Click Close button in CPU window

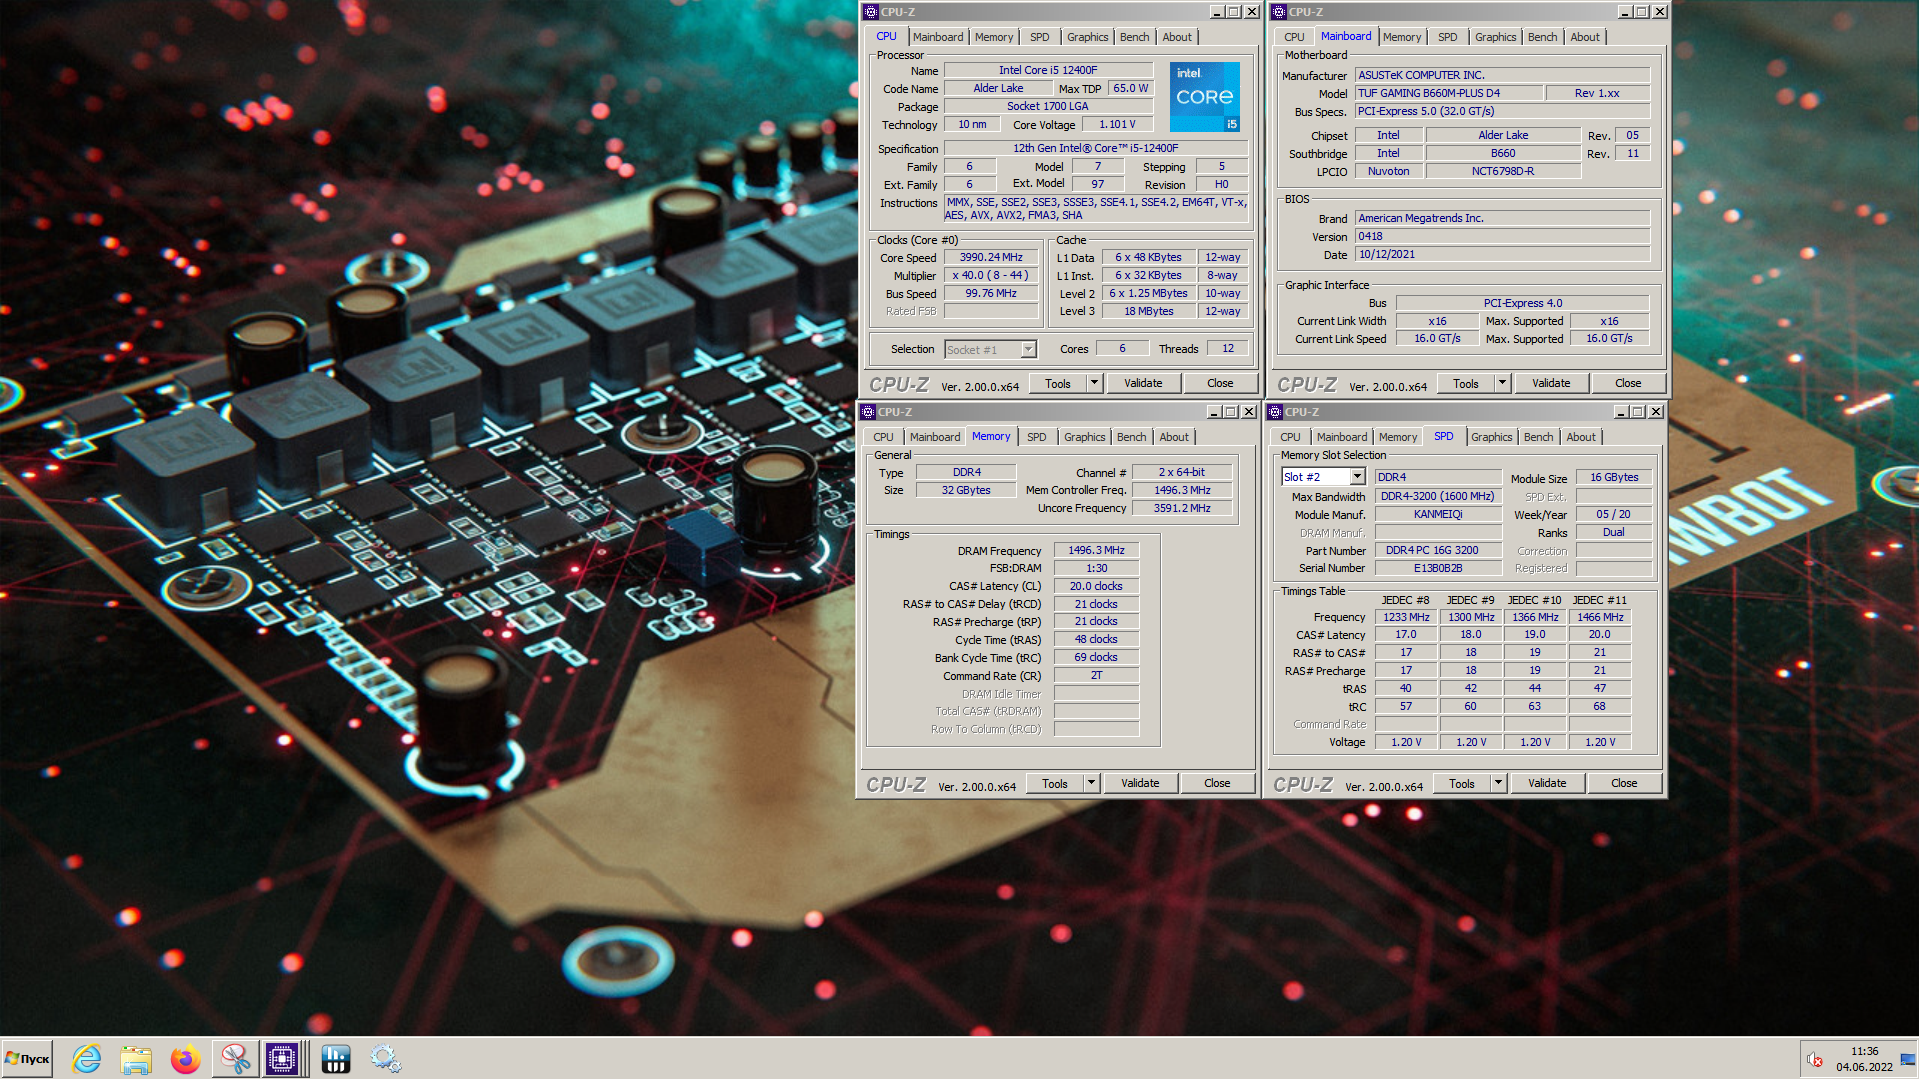tap(1220, 383)
